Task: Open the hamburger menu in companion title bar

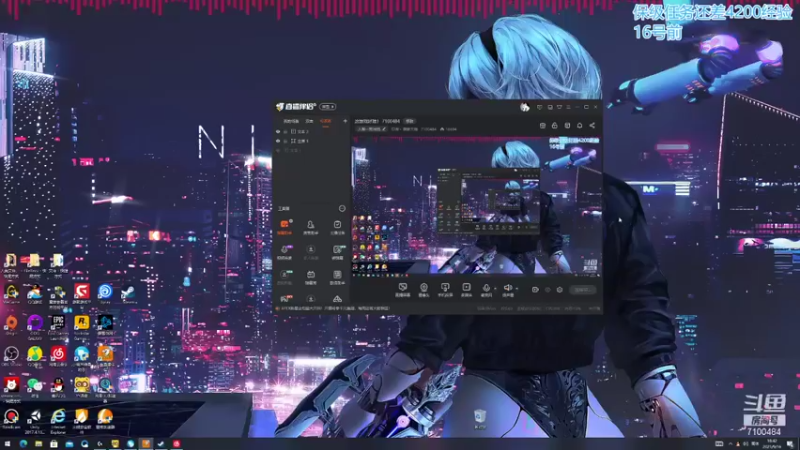Action: (x=568, y=107)
